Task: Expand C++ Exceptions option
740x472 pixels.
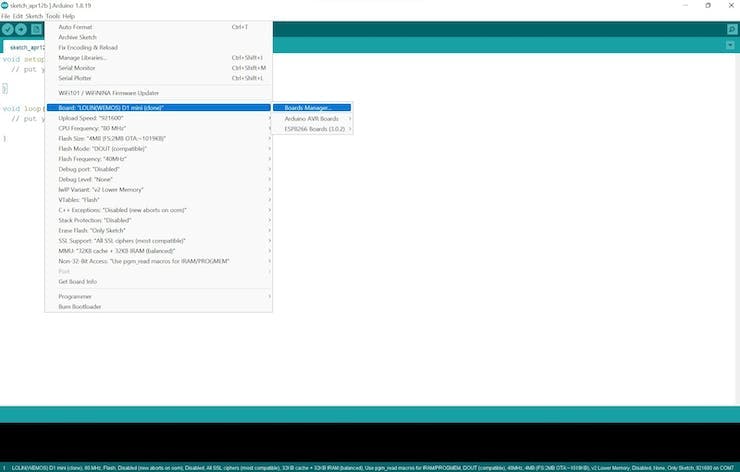Action: point(159,210)
